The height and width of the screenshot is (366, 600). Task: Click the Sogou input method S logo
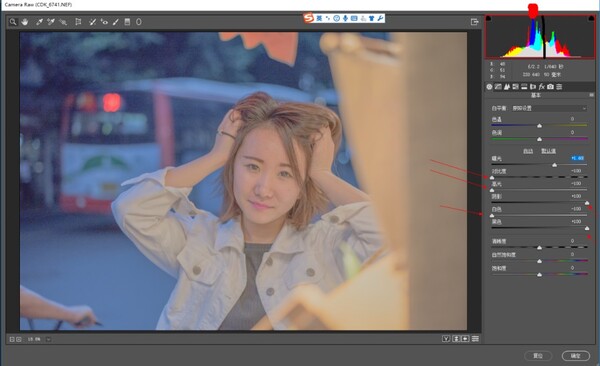pos(309,18)
